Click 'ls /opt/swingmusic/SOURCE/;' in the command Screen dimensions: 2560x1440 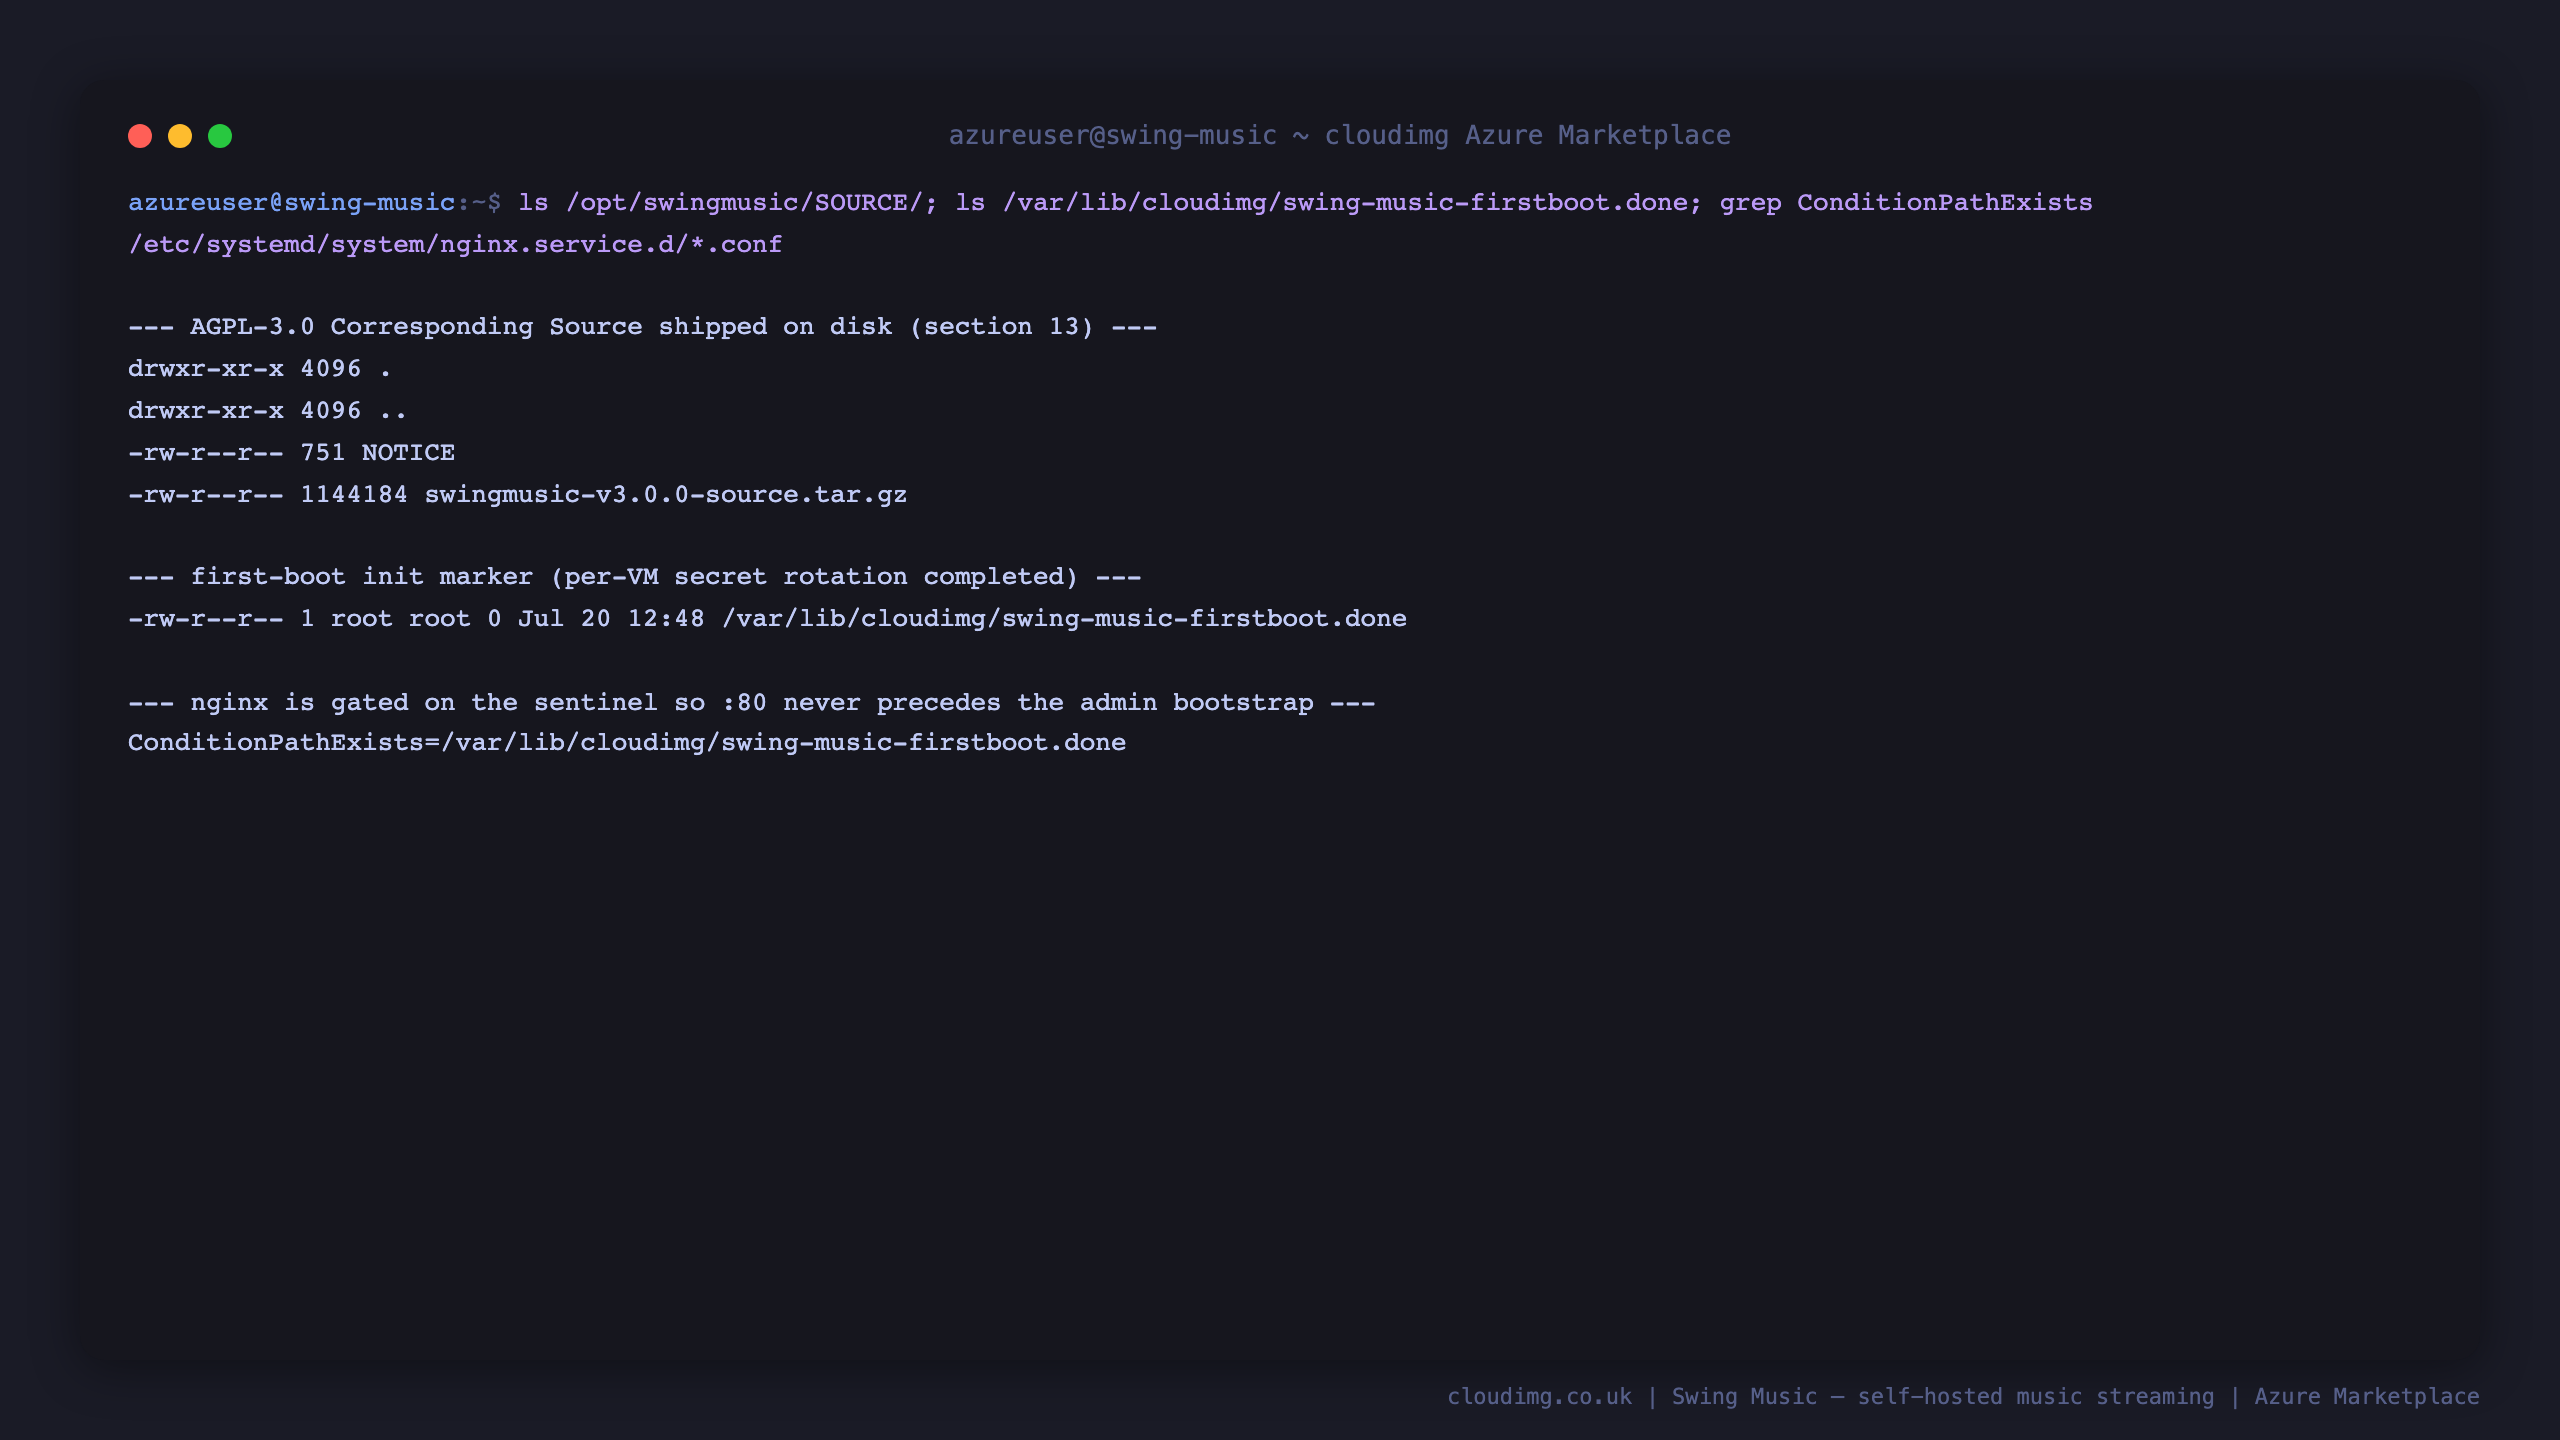[728, 203]
